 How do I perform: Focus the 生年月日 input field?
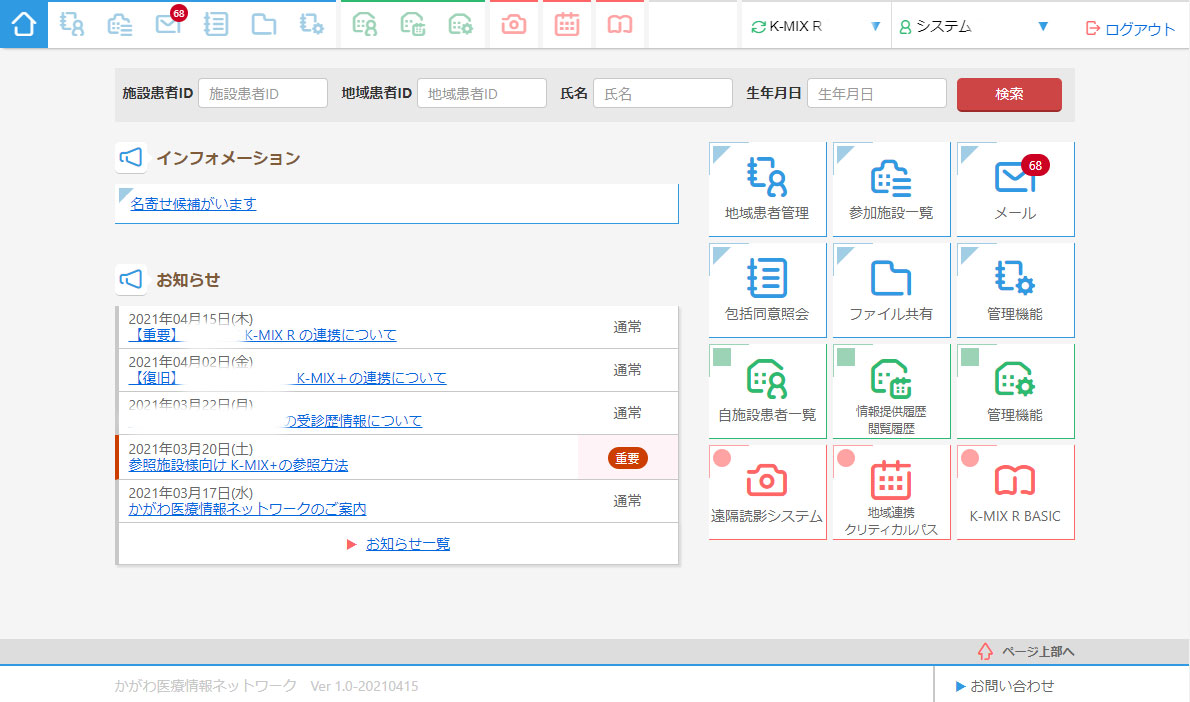(876, 94)
